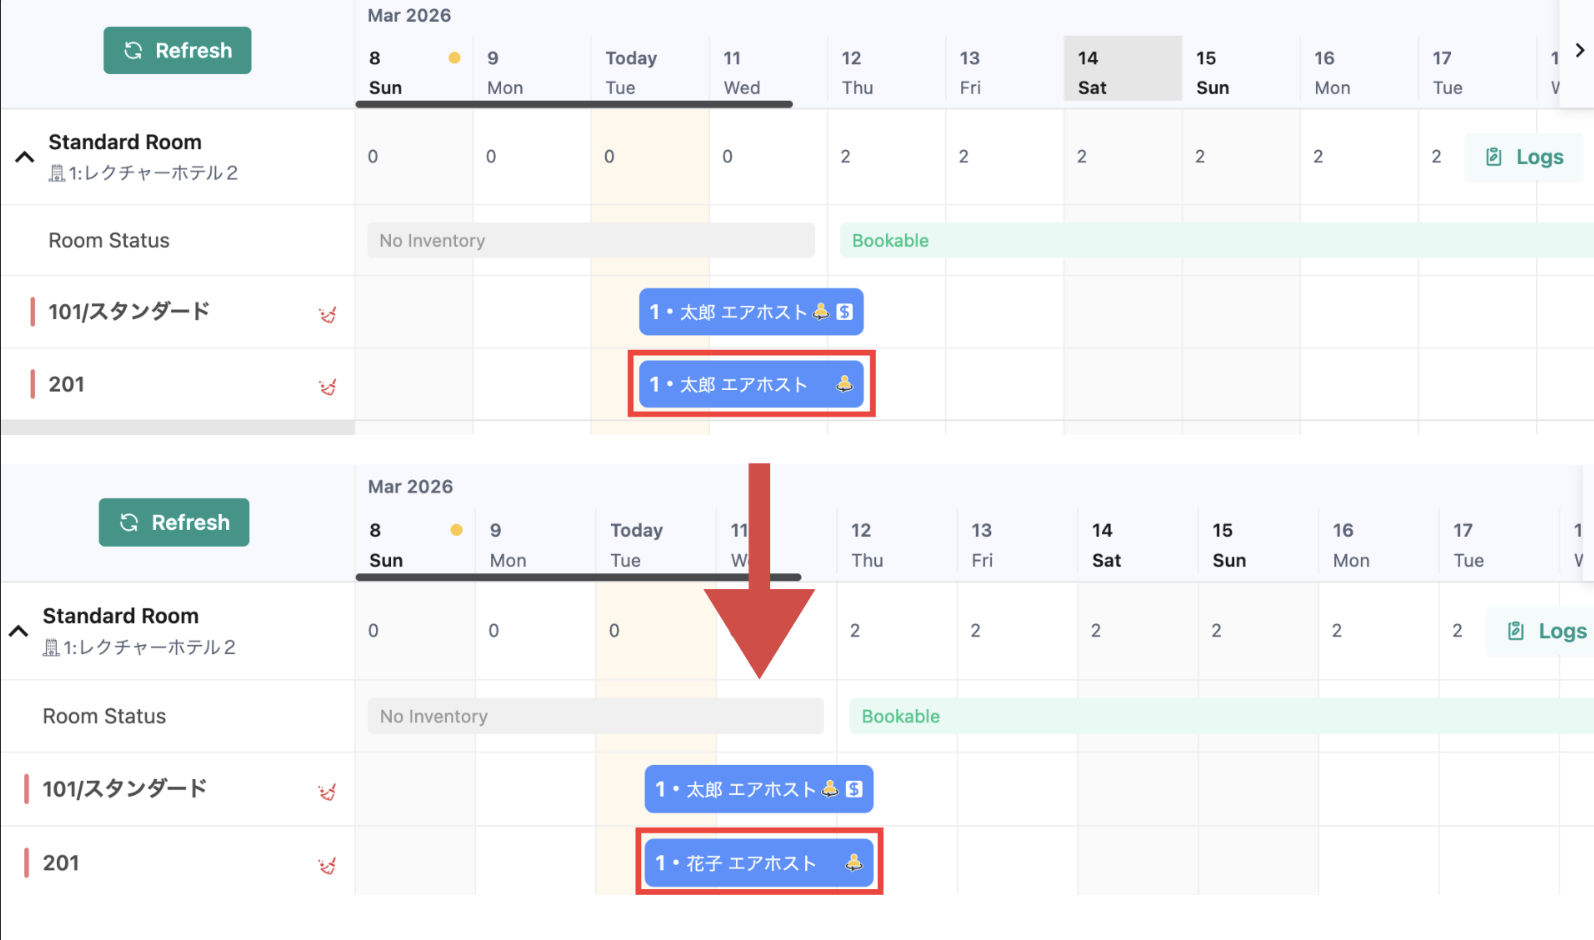Click the guest icon on 太郎 エアホスト reservation
1594x940 pixels.
pos(822,311)
